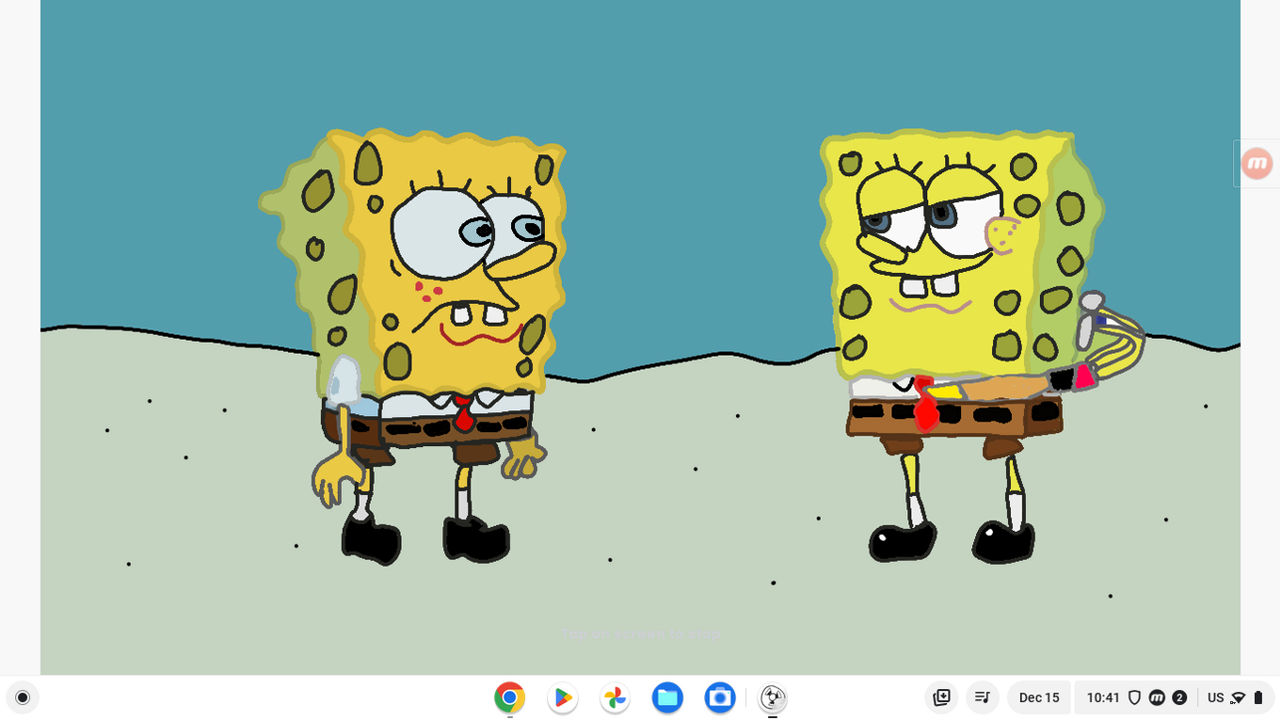
Task: Open the ChromeOS launcher button
Action: point(22,697)
